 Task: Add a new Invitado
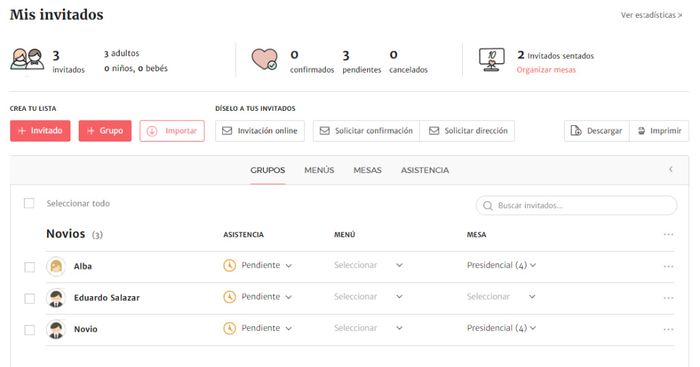point(40,131)
